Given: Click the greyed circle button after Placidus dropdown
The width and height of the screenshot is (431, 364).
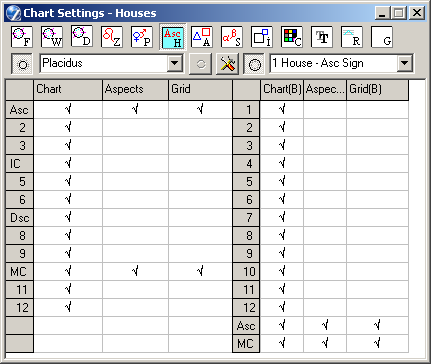Looking at the screenshot, I should (x=200, y=64).
